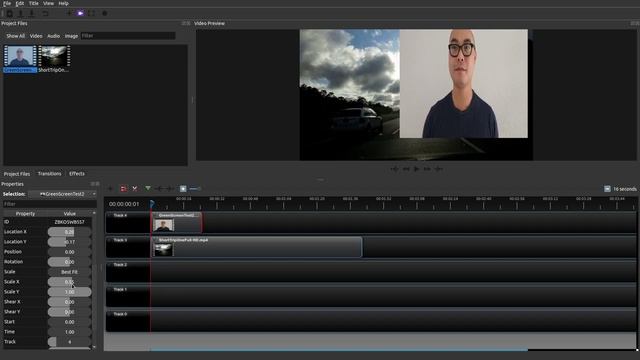
Task: Jump to the next marker arrow
Action: [169, 189]
